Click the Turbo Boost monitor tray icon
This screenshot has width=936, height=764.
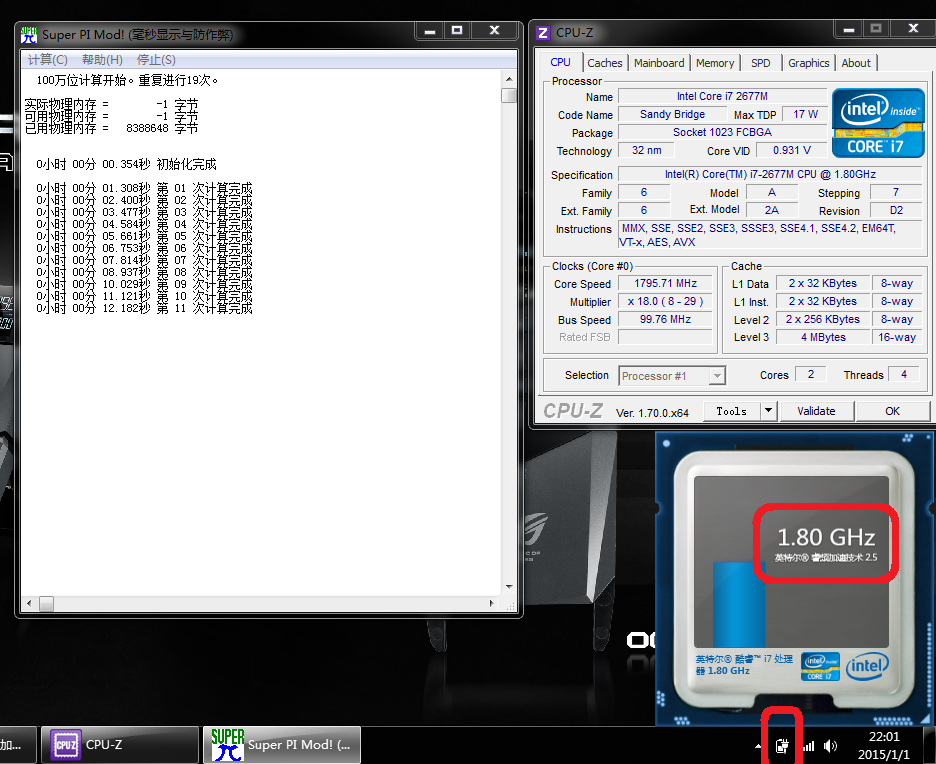tap(781, 745)
